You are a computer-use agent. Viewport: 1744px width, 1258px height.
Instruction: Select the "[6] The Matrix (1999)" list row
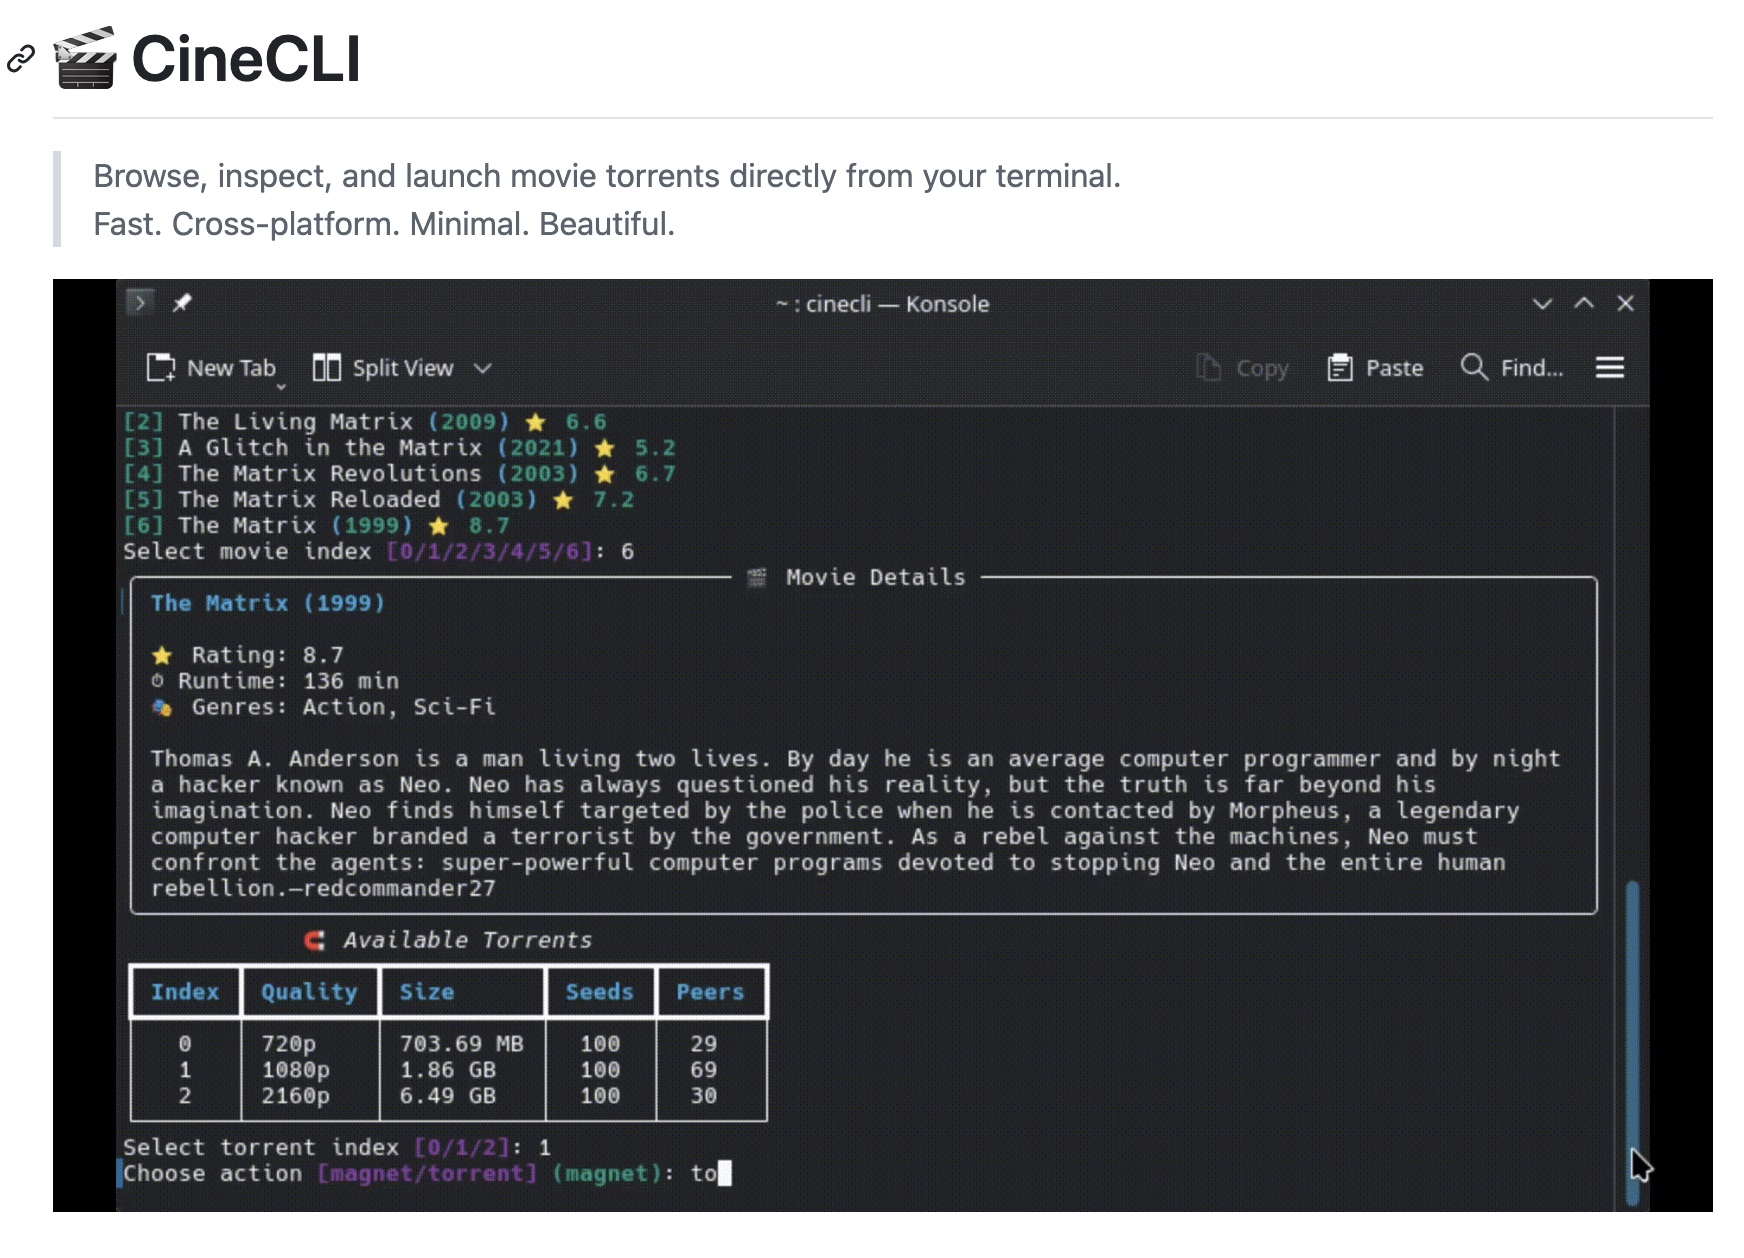click(317, 526)
